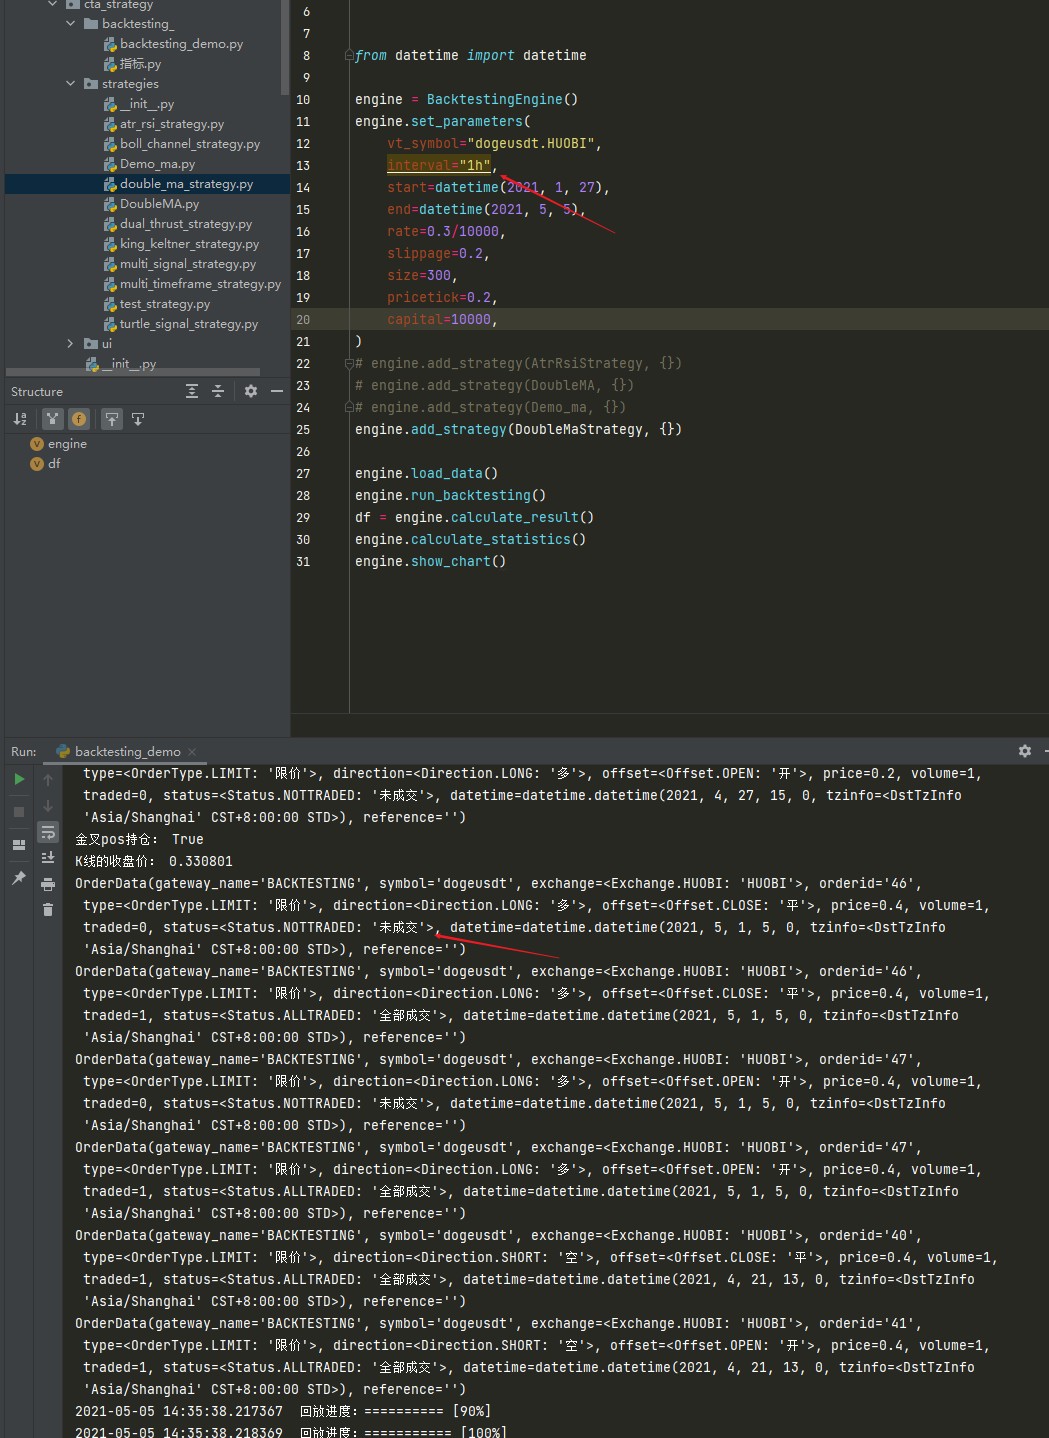
Task: Click the project tree horizontal scrollbar
Action: point(133,372)
